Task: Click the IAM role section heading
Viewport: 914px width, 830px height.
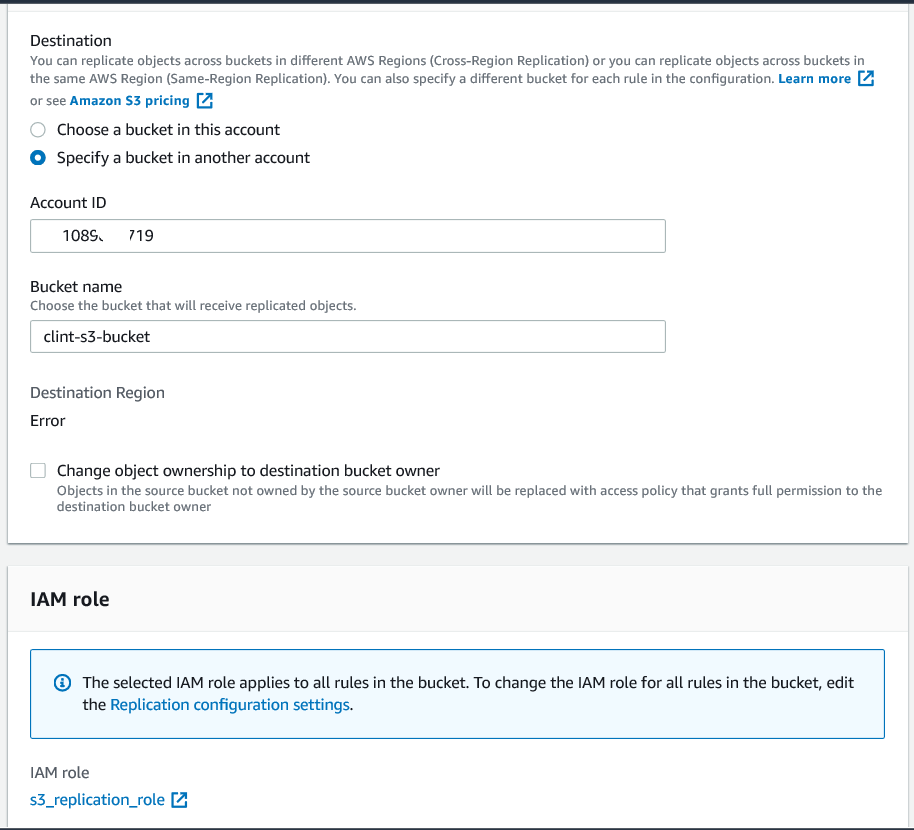Action: (x=70, y=600)
